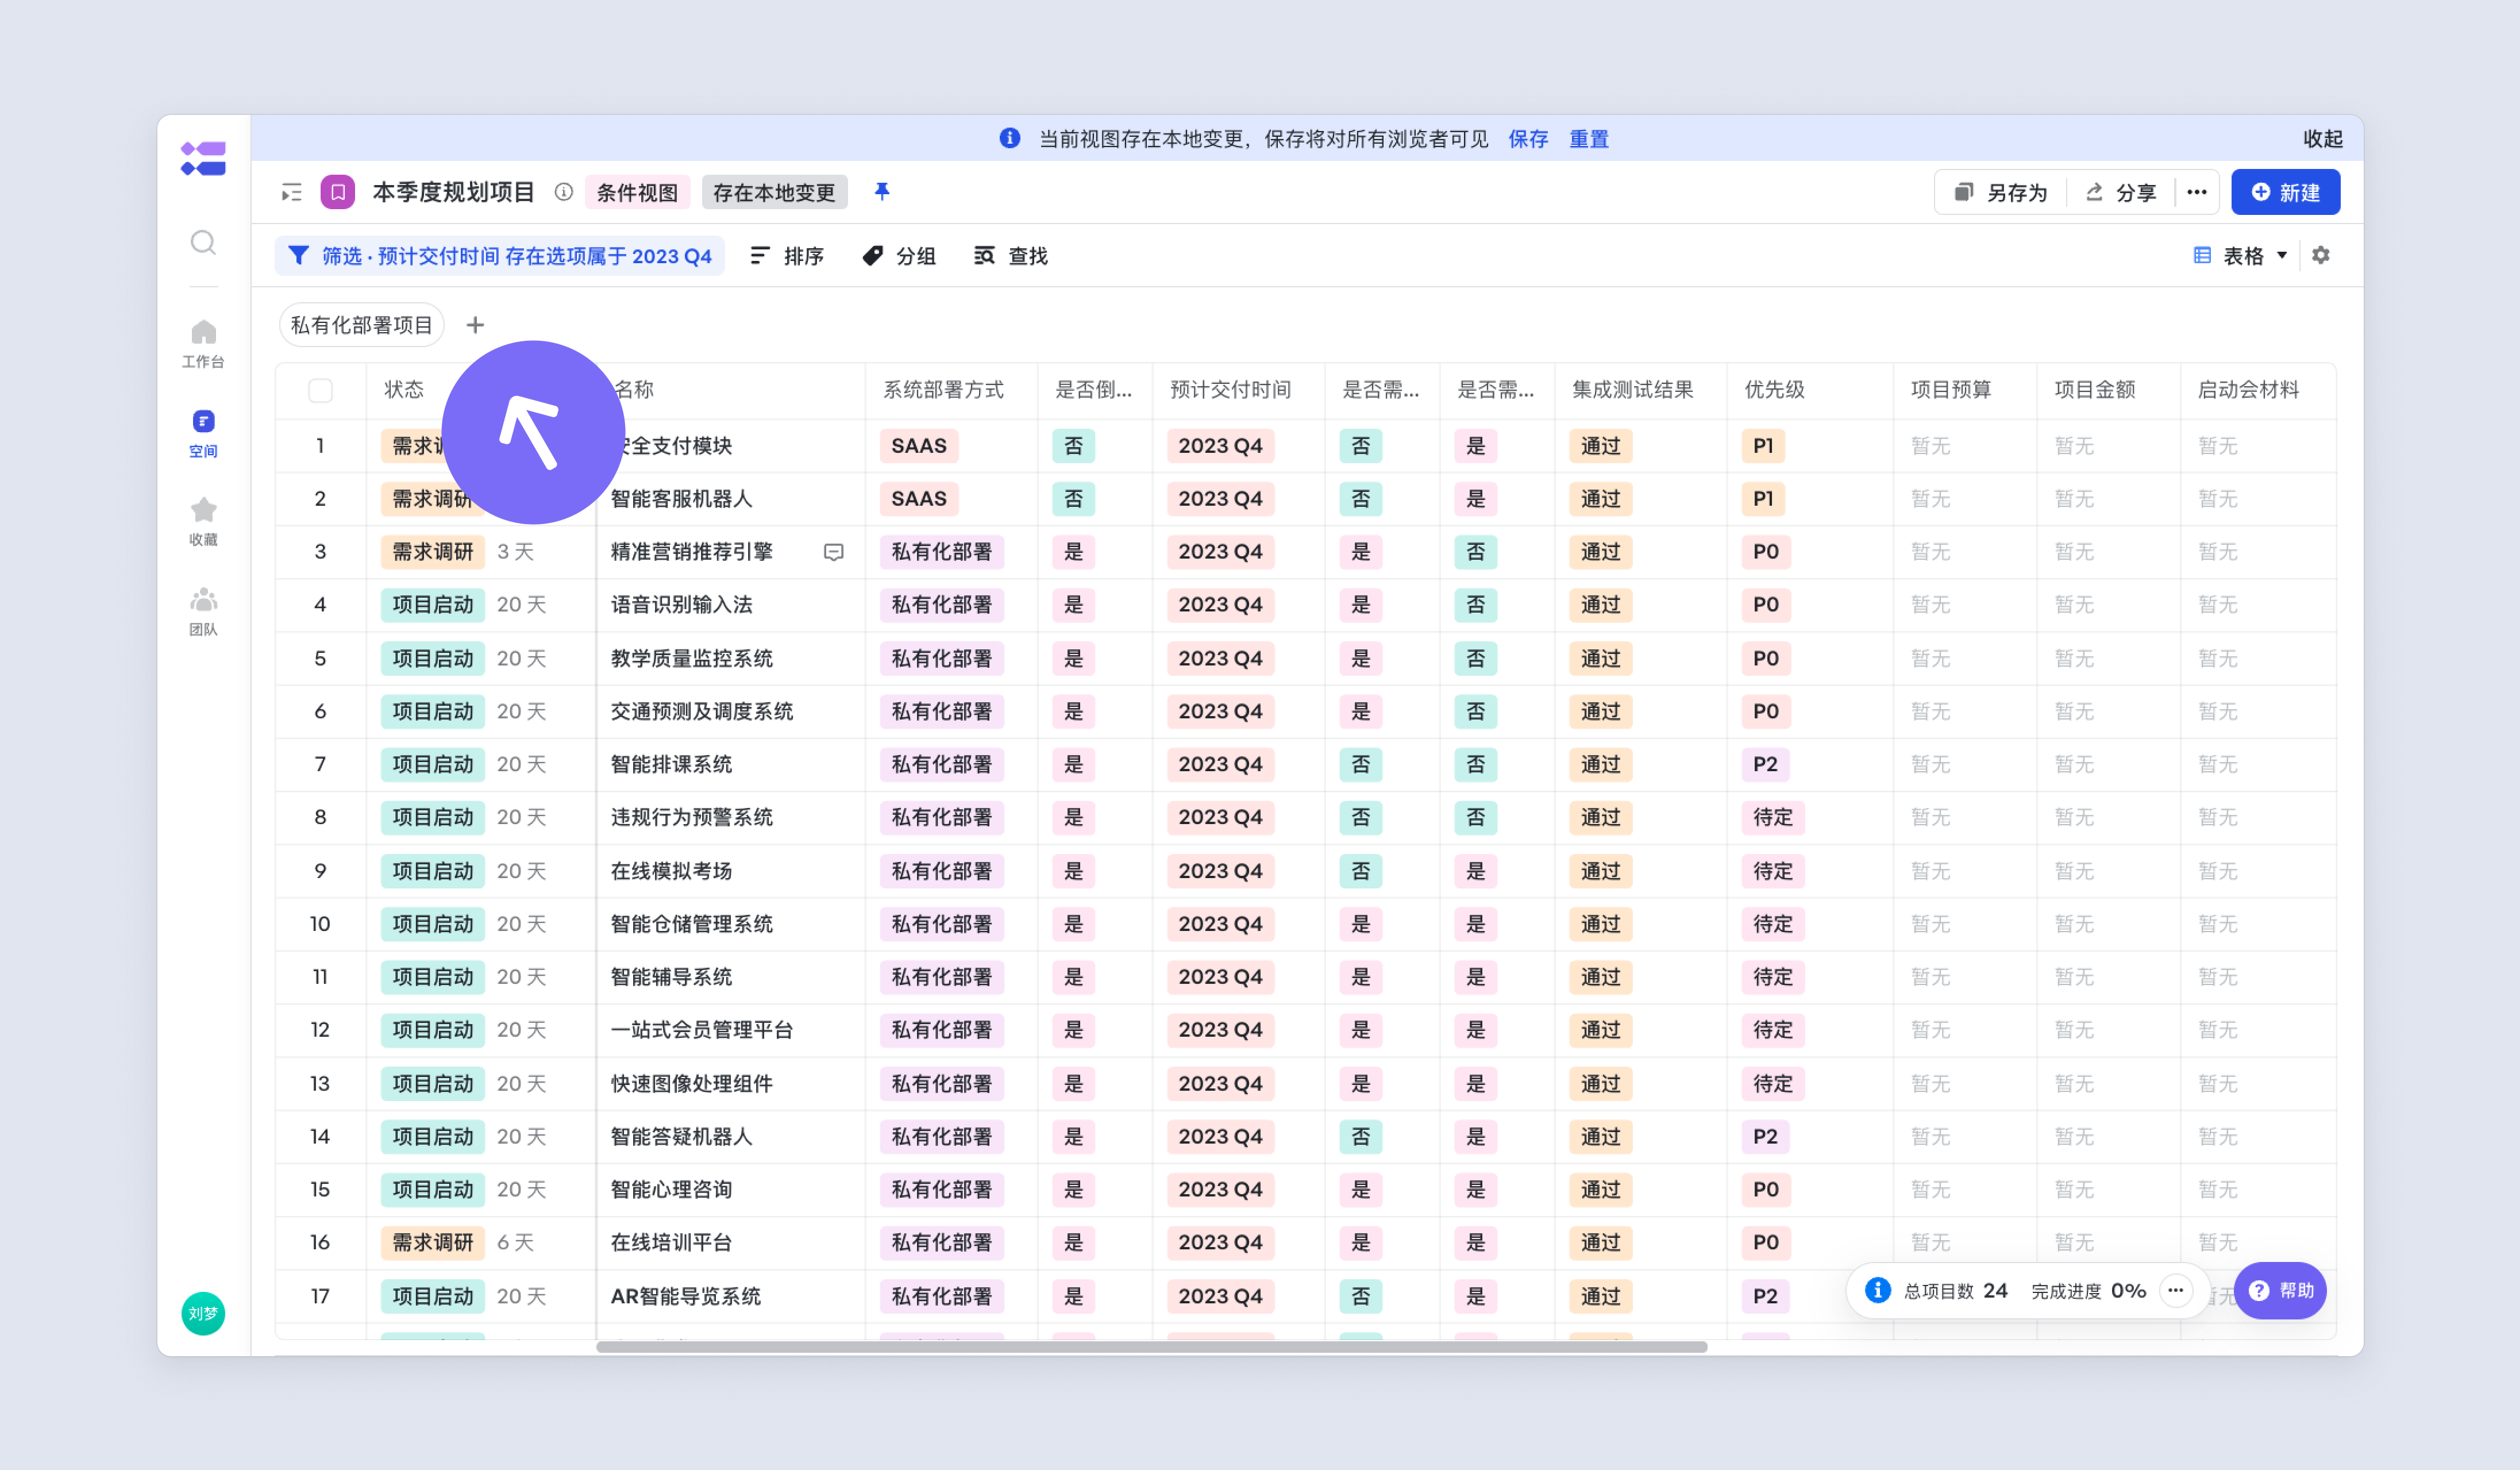Click 保存 in the banner
Image resolution: width=2520 pixels, height=1470 pixels.
click(1528, 139)
